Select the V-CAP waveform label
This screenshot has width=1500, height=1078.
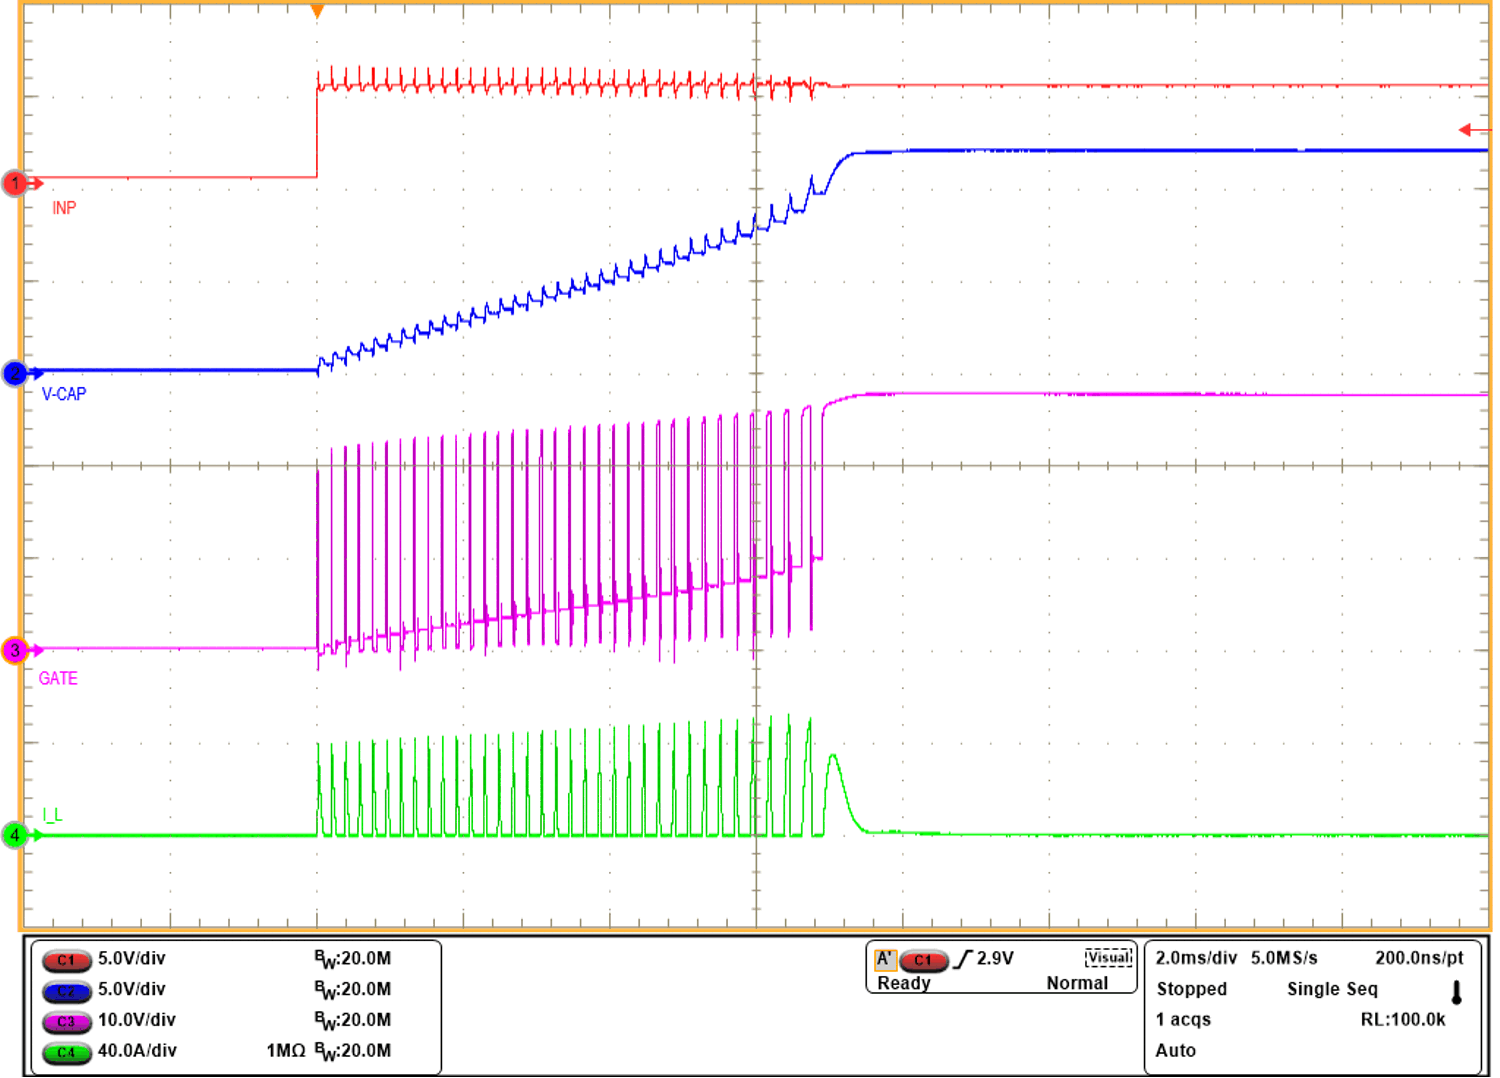pos(64,394)
